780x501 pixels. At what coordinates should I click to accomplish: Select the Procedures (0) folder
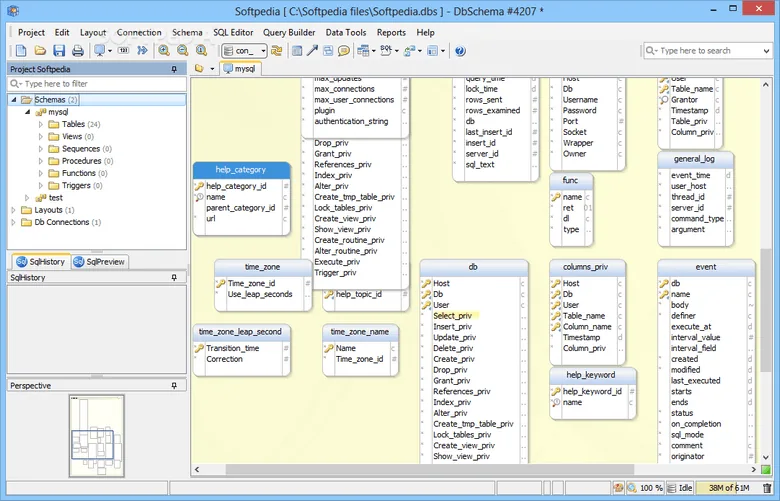click(81, 161)
